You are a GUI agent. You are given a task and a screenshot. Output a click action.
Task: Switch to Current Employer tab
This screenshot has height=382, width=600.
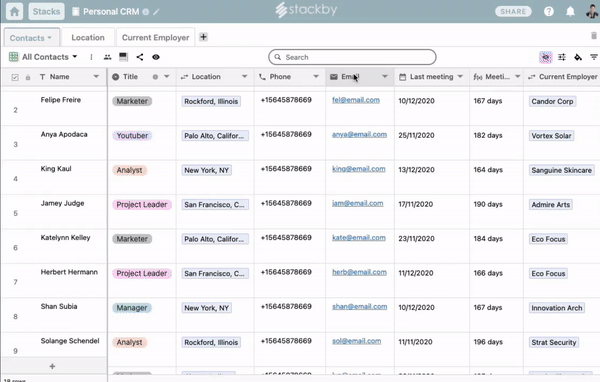(x=155, y=38)
